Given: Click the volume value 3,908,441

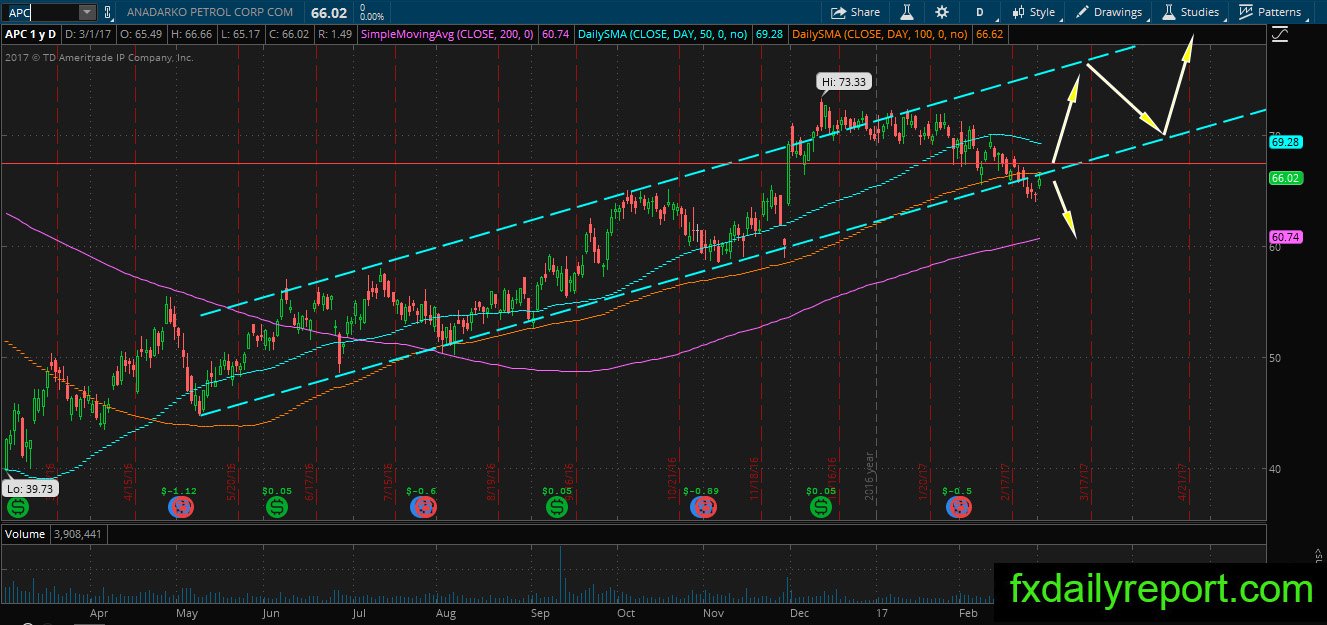Looking at the screenshot, I should 76,534.
